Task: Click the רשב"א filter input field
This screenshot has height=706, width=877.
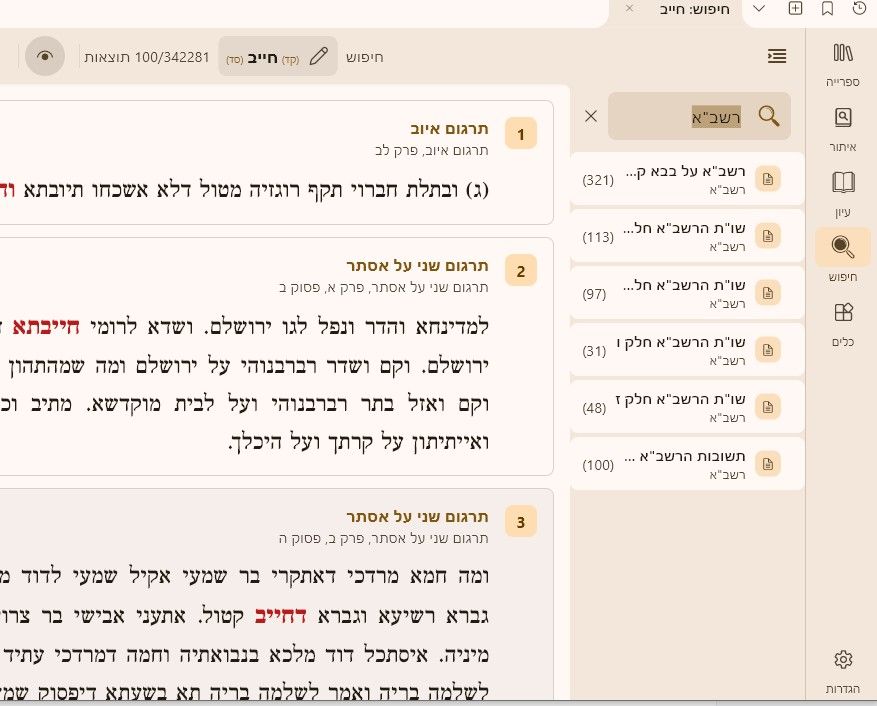Action: coord(699,116)
